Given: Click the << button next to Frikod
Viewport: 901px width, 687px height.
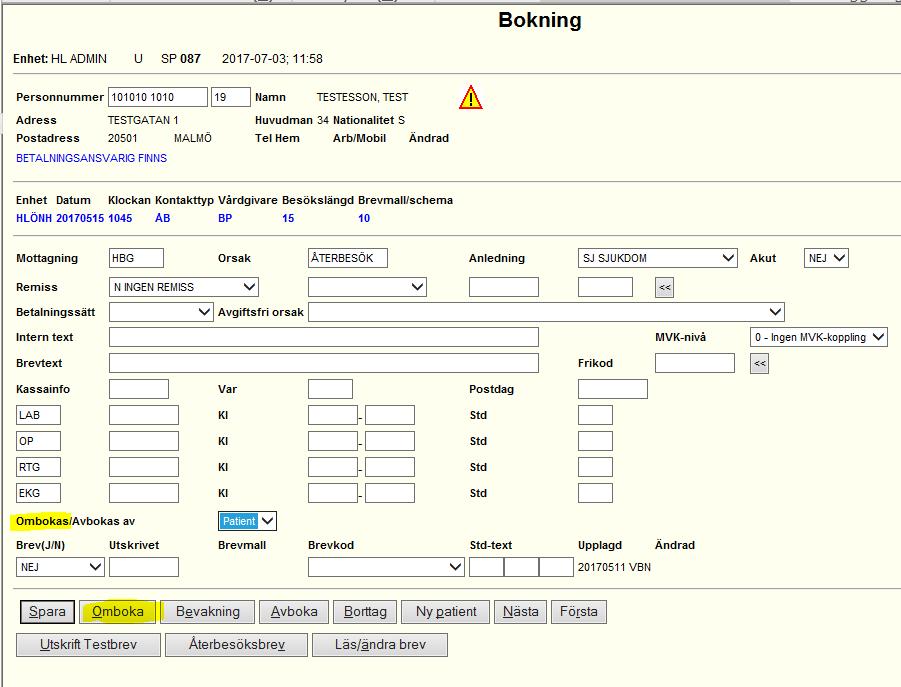Looking at the screenshot, I should [759, 363].
